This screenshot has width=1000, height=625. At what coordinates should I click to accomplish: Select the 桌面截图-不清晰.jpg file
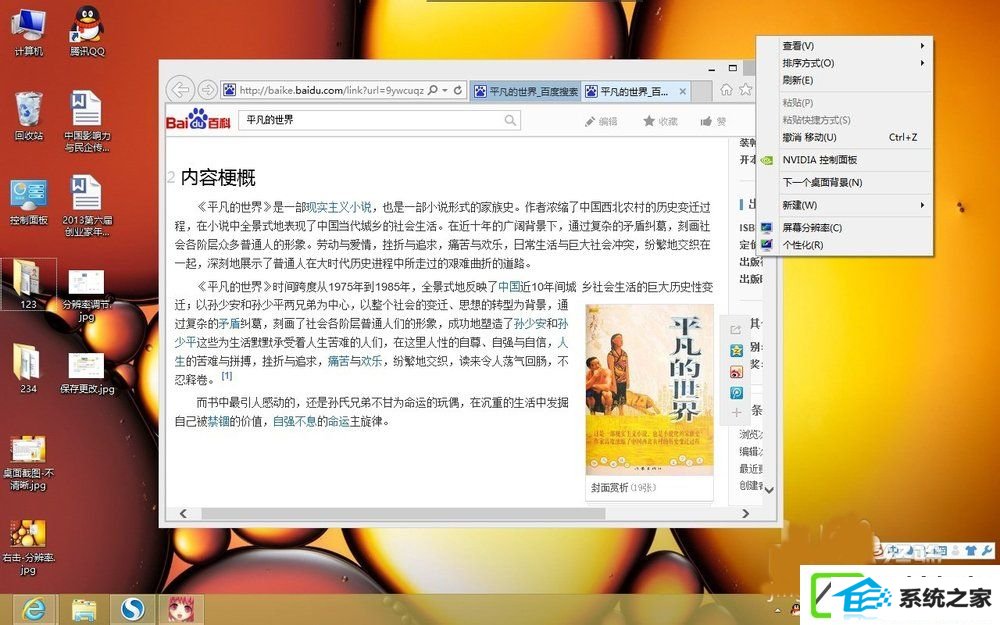[28, 463]
